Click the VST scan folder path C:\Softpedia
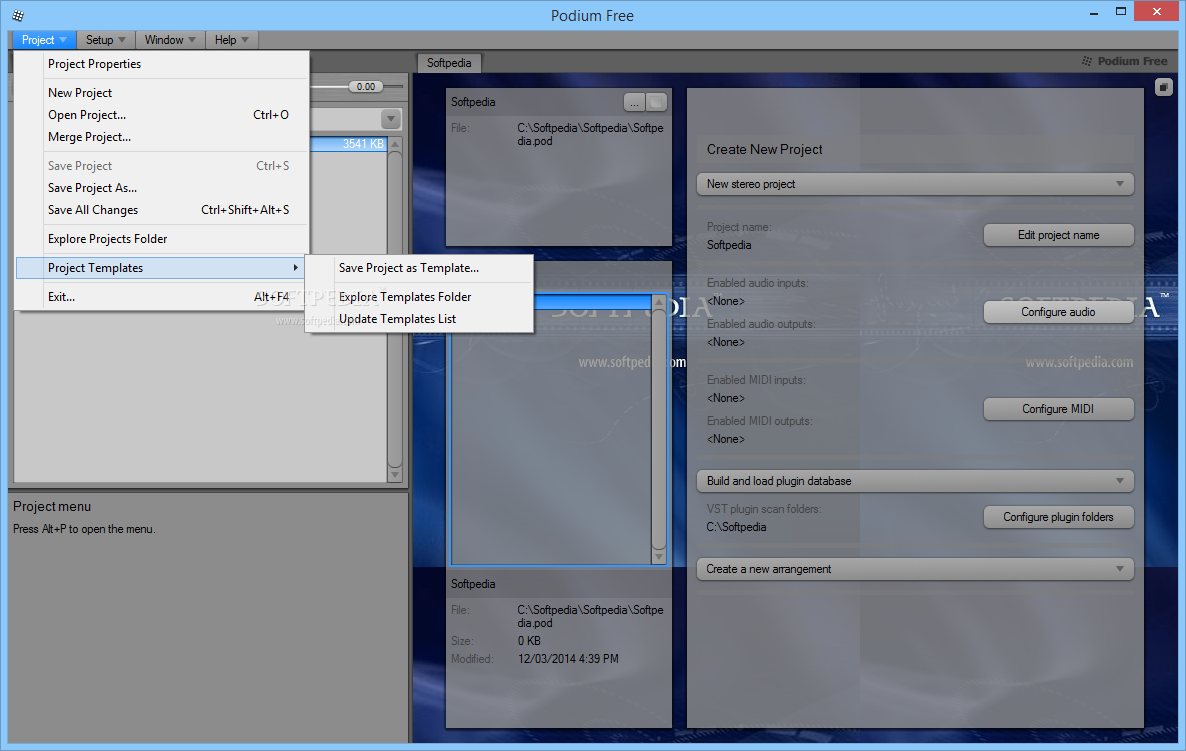The height and width of the screenshot is (751, 1186). coord(736,527)
